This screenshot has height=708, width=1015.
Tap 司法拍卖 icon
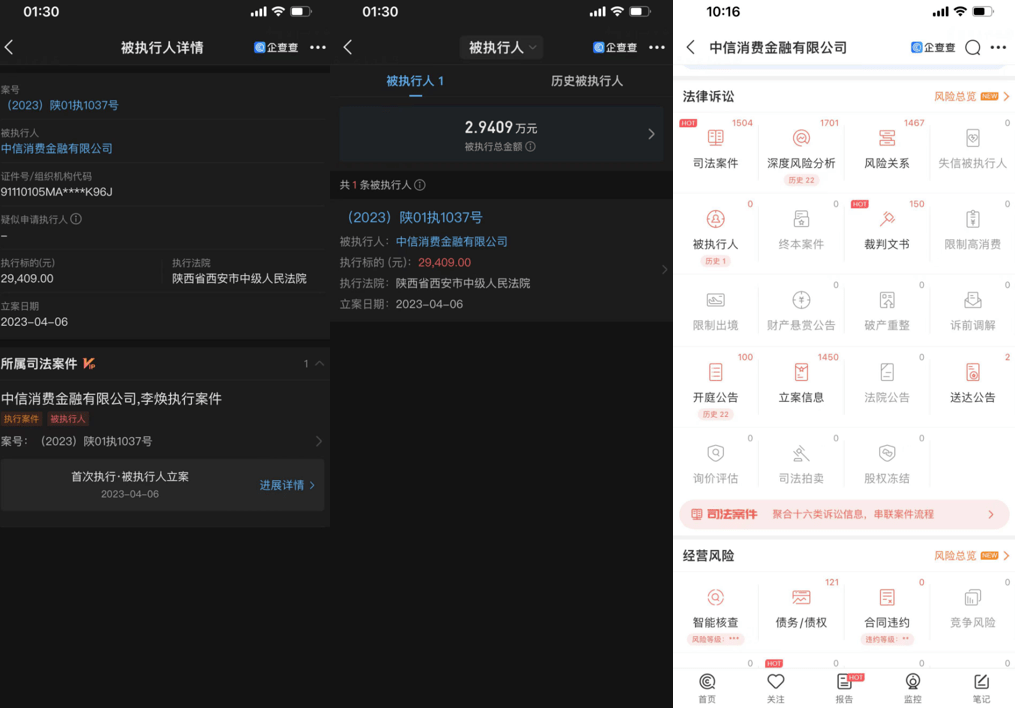[x=801, y=453]
